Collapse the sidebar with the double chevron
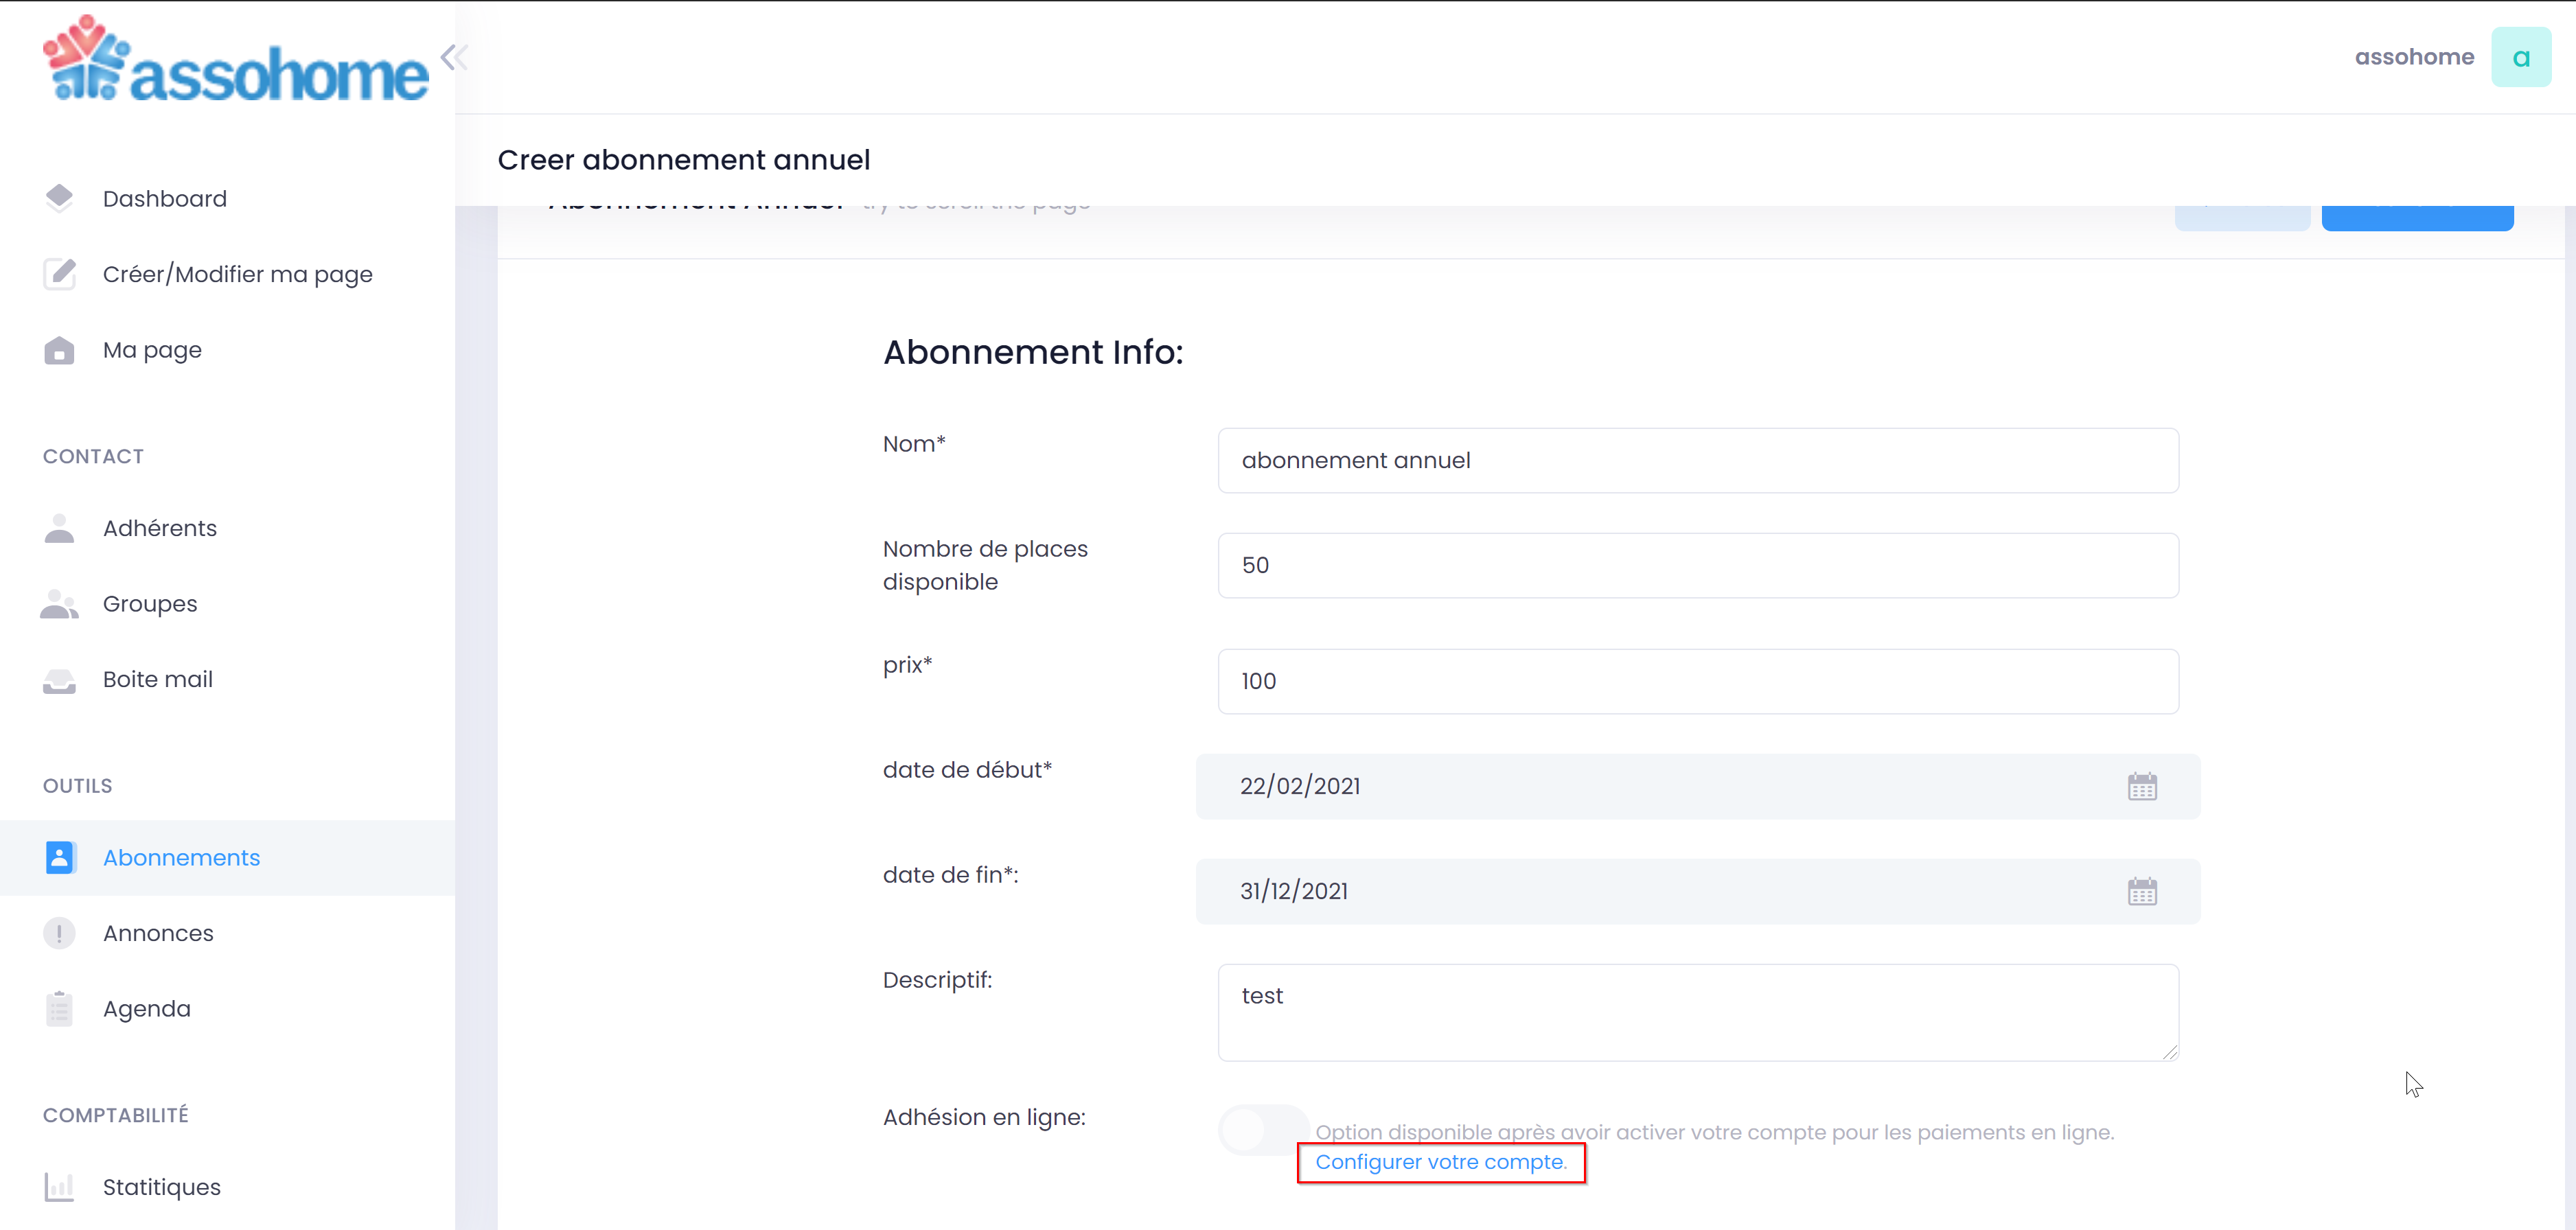 454,57
